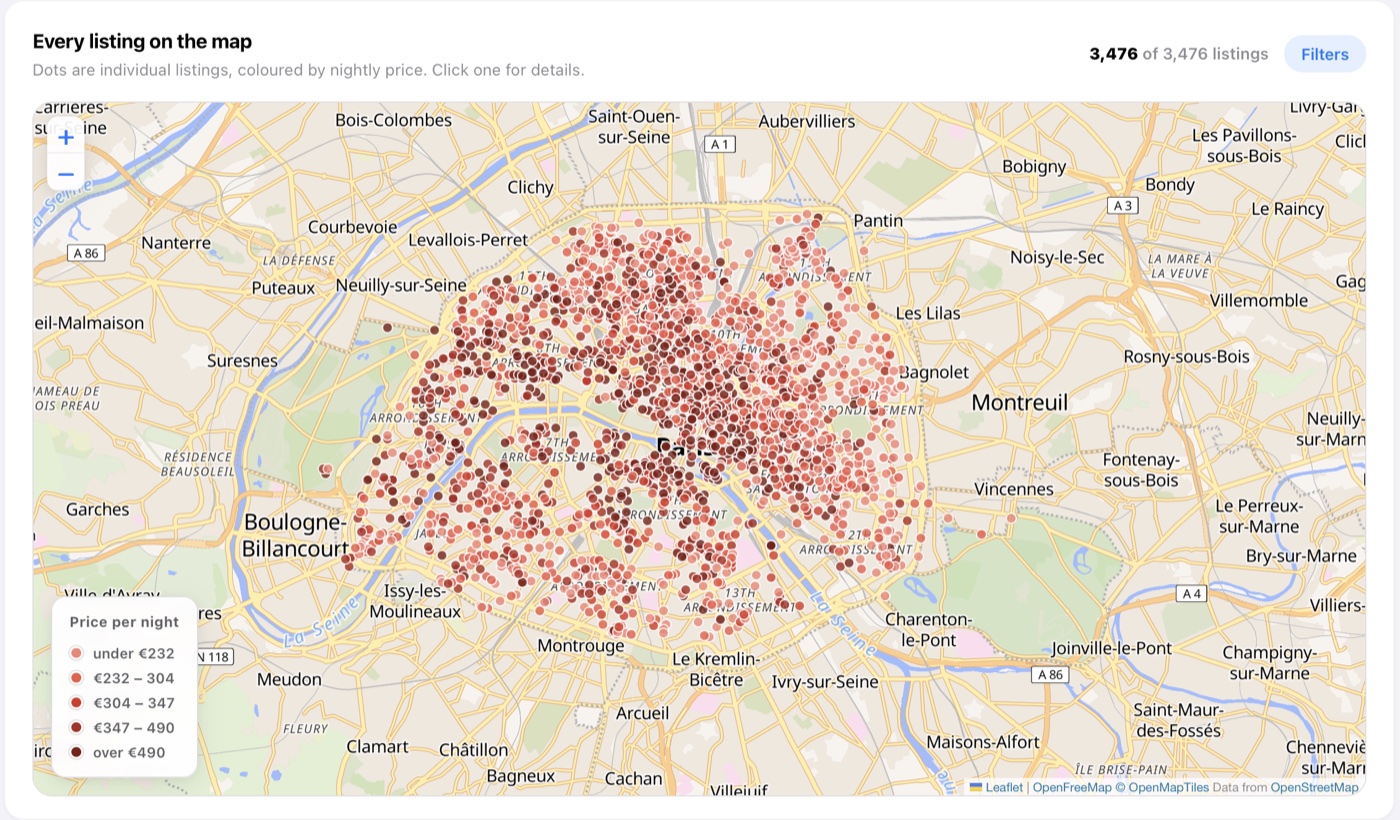Viewport: 1400px width, 820px height.
Task: Click the Ivry-sur-Seine map label
Action: click(x=825, y=682)
